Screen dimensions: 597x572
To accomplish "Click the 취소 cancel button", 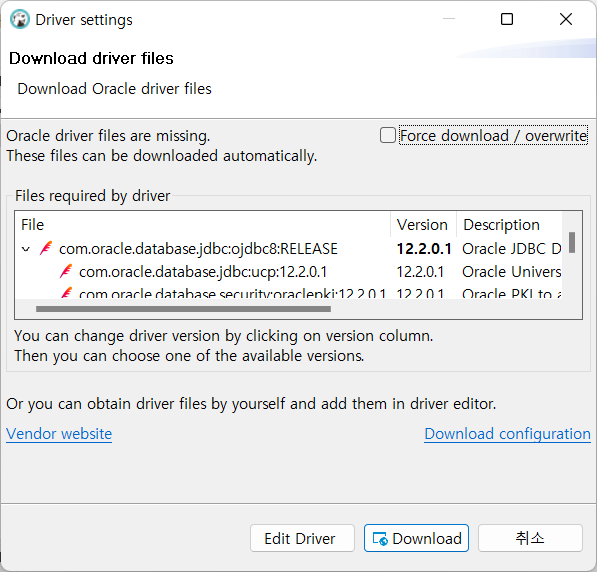I will point(530,538).
